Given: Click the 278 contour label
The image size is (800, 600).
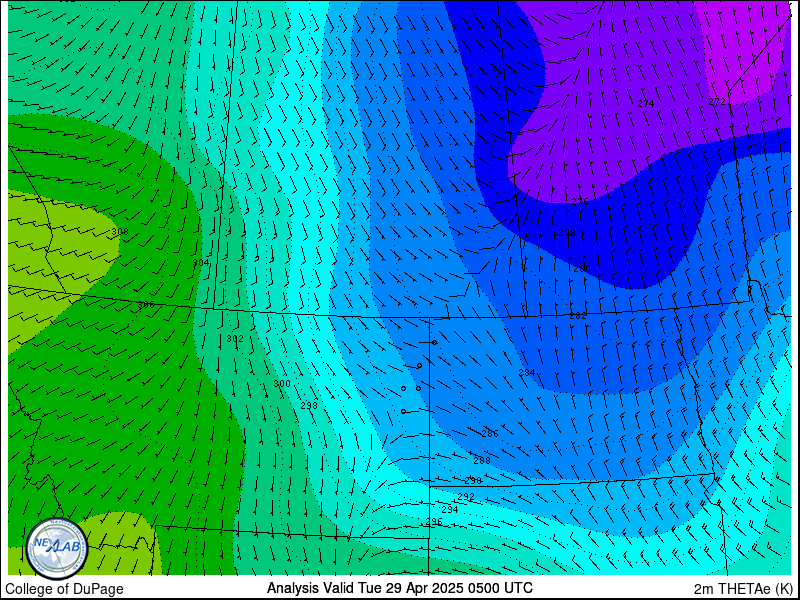Looking at the screenshot, I should [x=567, y=233].
